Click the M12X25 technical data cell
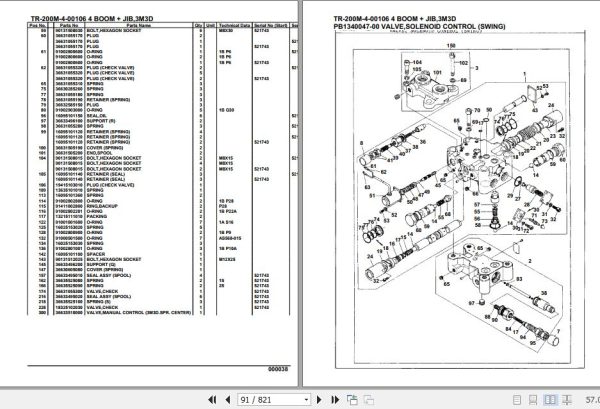 (x=227, y=259)
